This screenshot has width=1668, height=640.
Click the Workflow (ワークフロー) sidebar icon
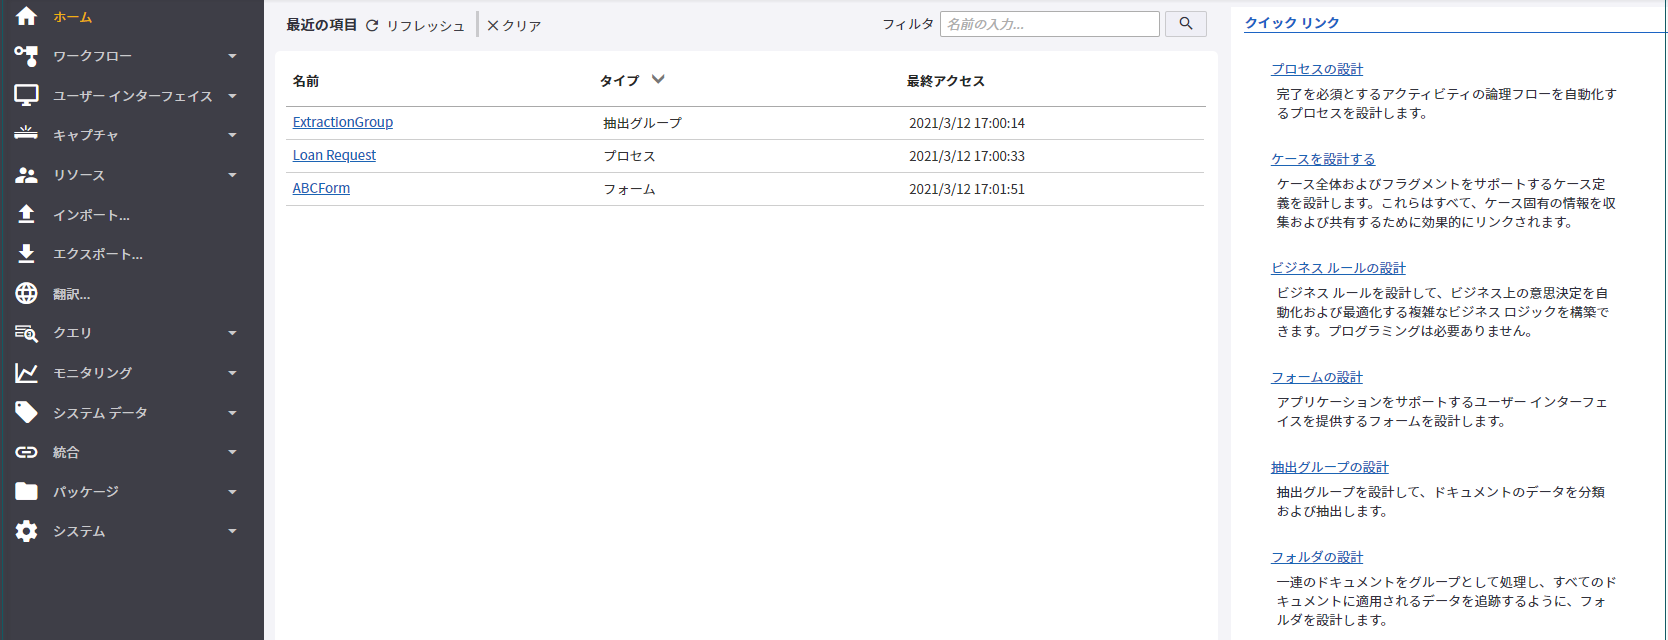26,56
